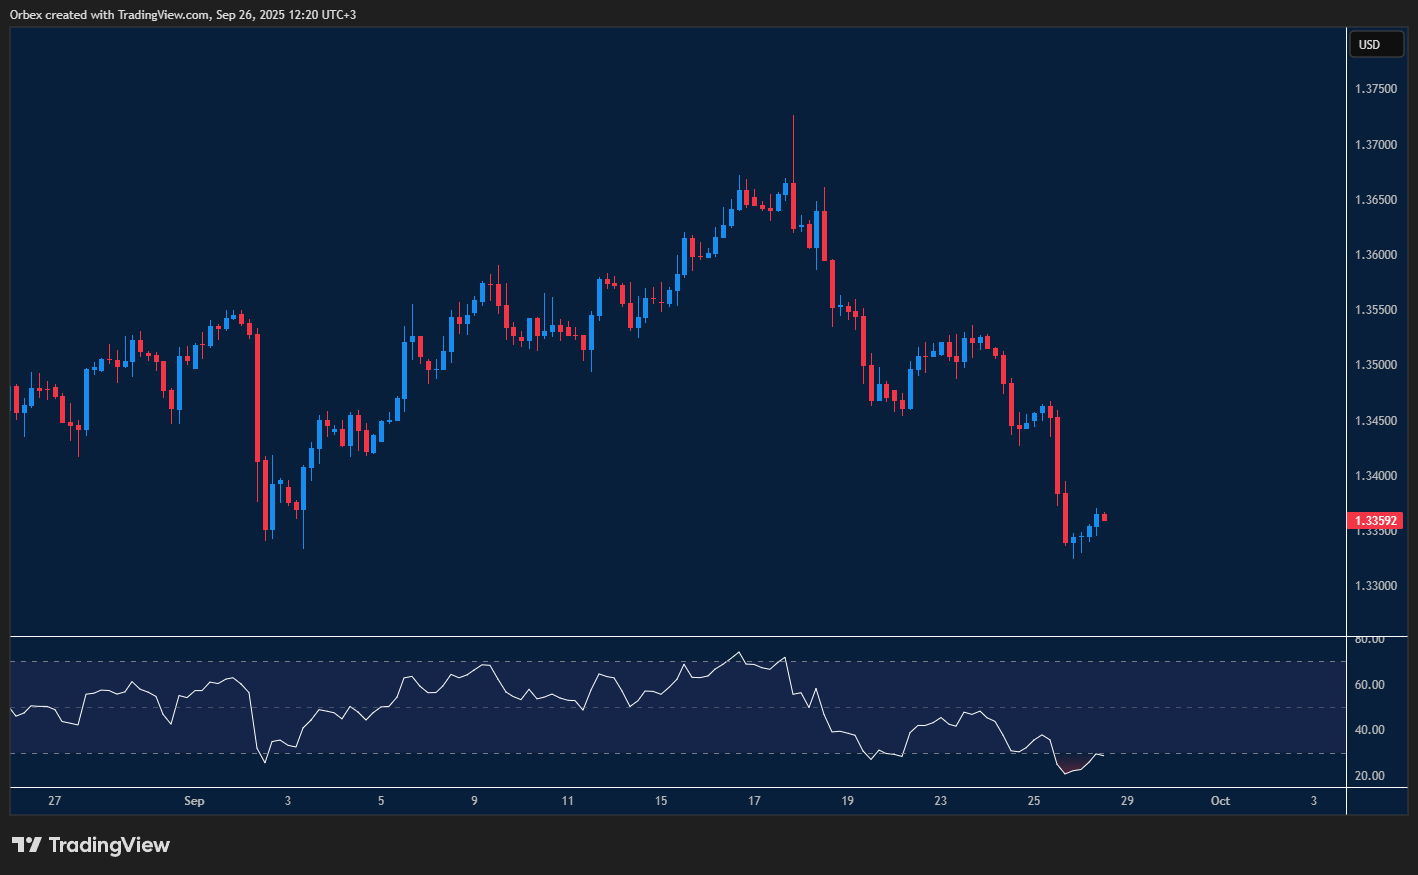The width and height of the screenshot is (1418, 875).
Task: Click the 80.00 RSI scale label
Action: [x=1369, y=639]
